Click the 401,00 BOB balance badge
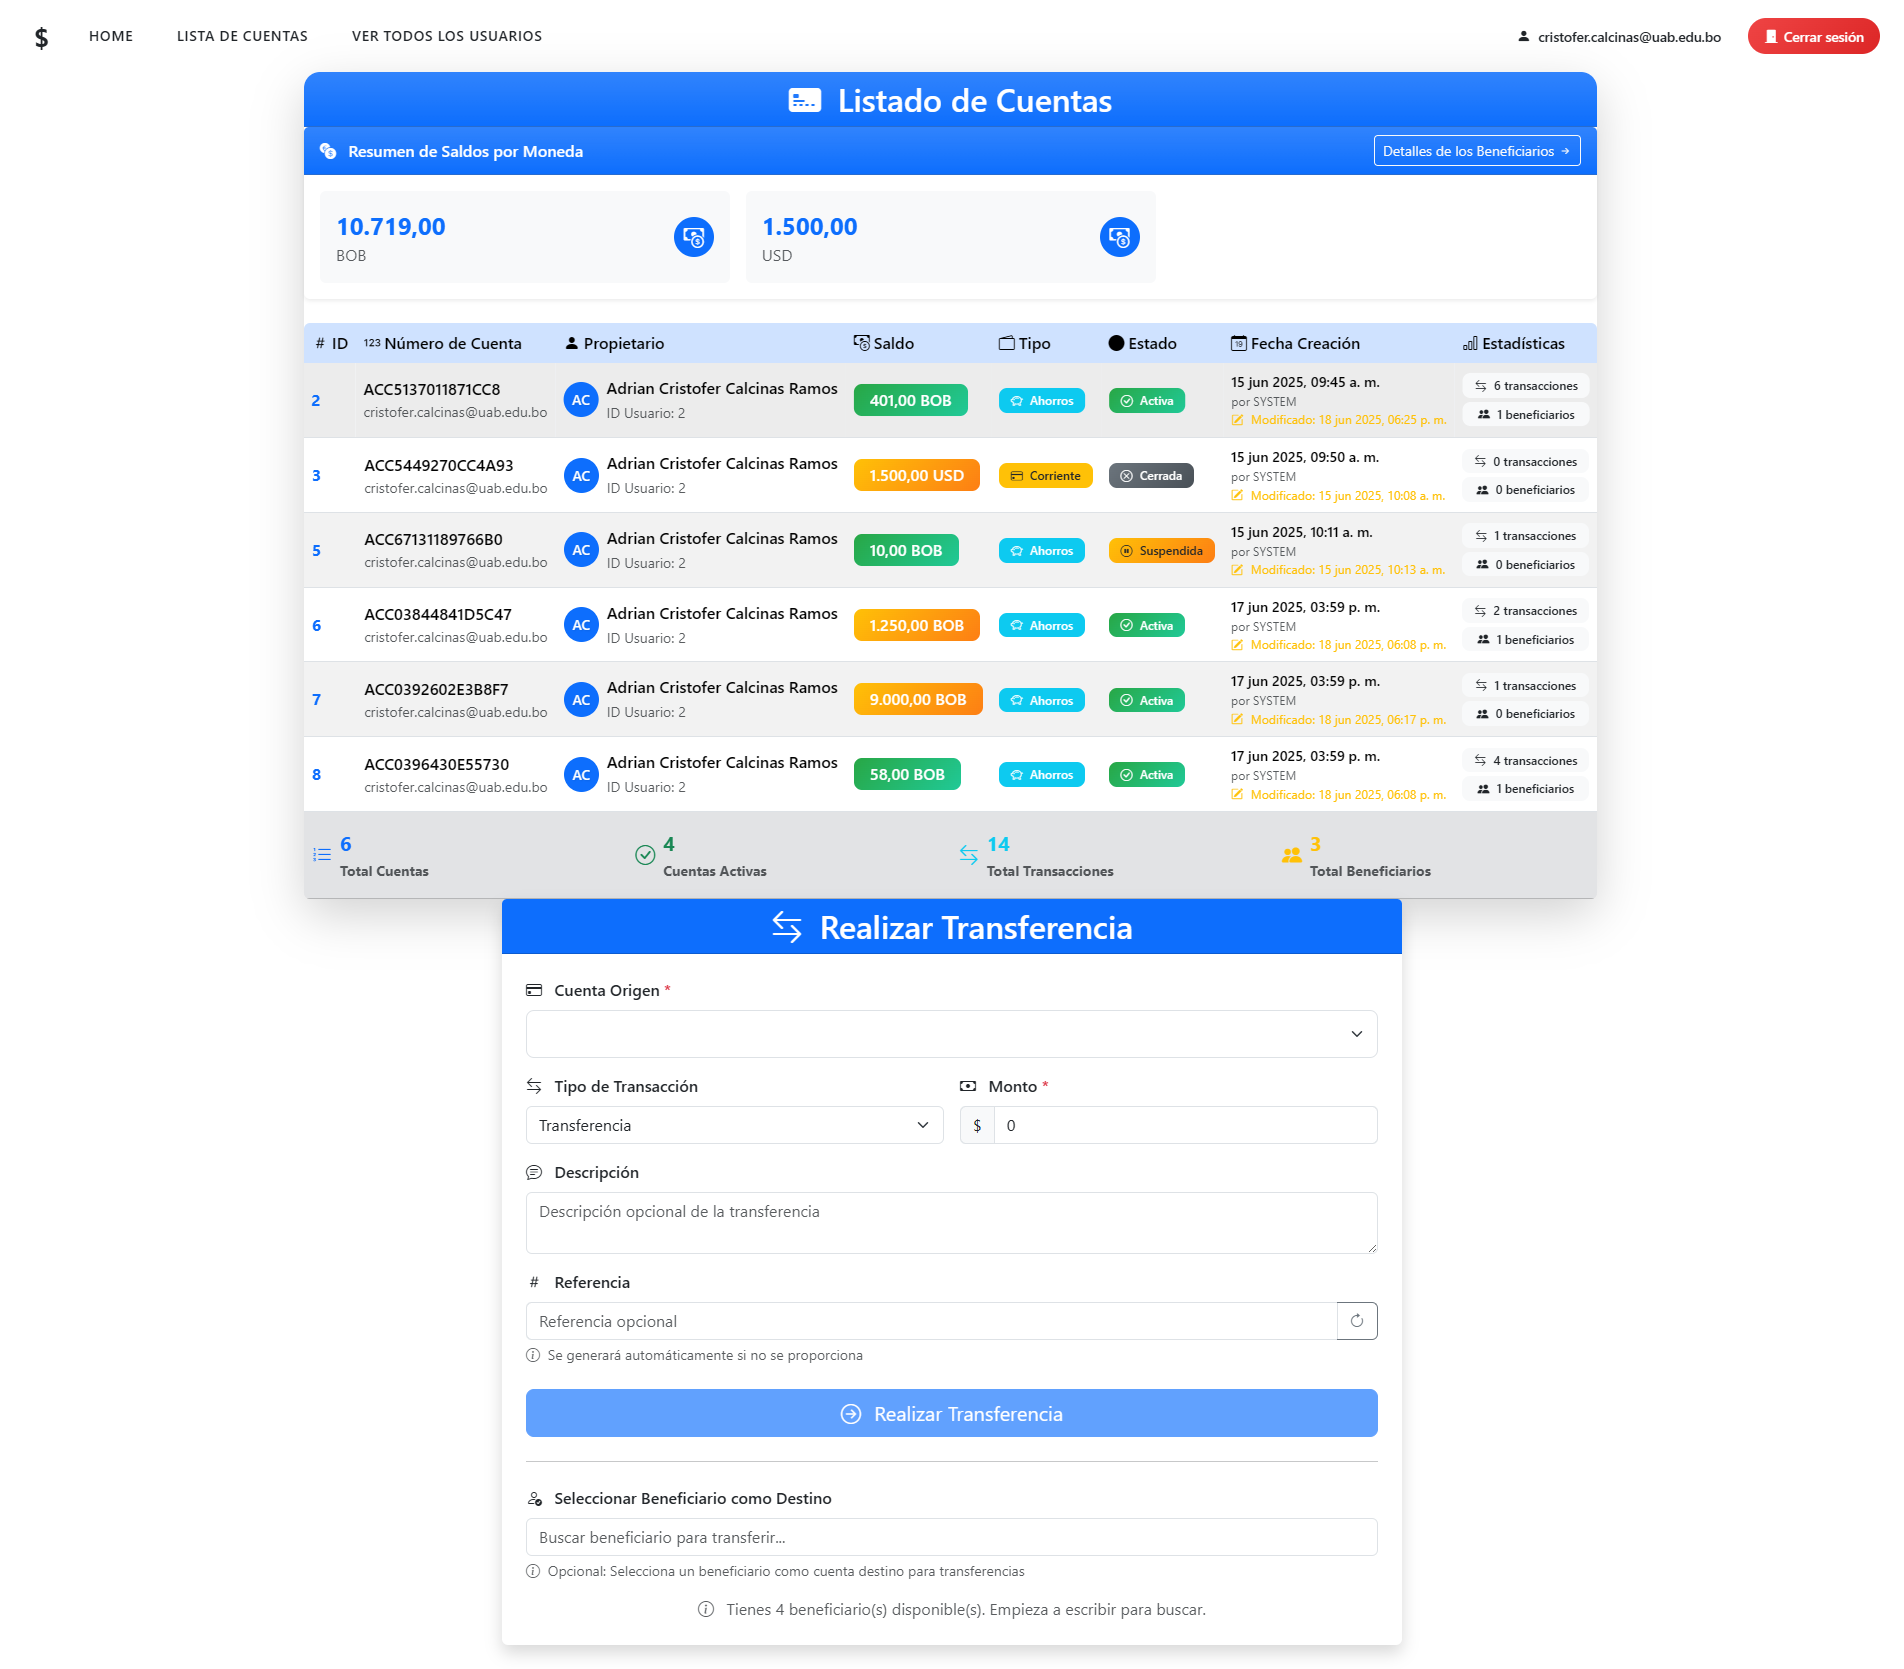The width and height of the screenshot is (1904, 1669). point(910,400)
